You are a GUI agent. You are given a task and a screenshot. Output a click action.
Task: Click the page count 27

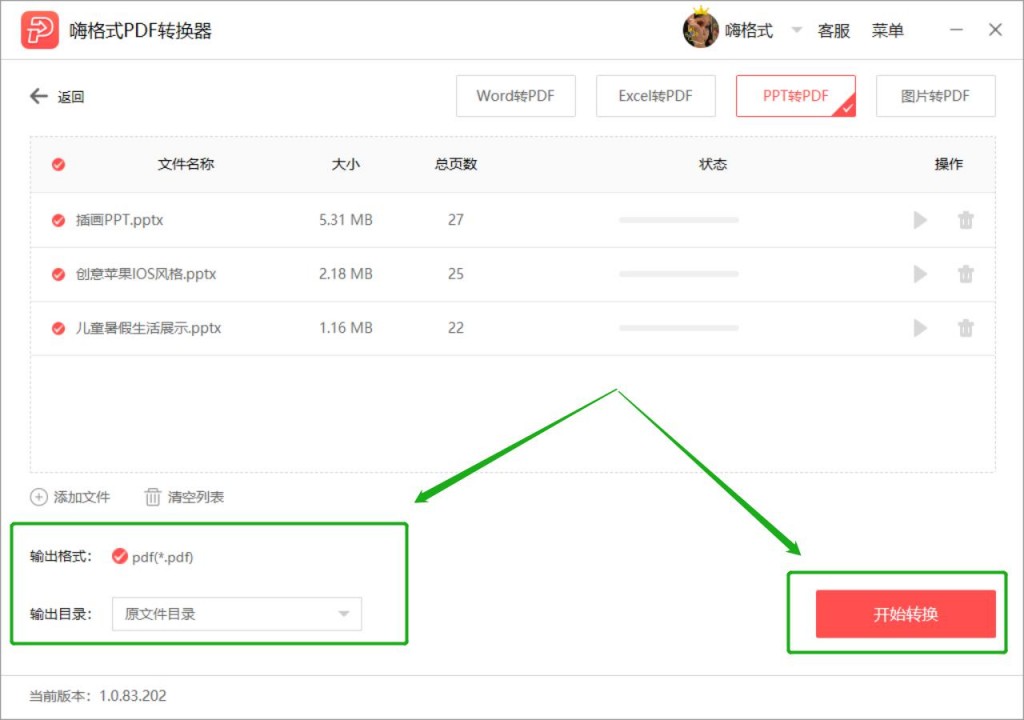(456, 220)
